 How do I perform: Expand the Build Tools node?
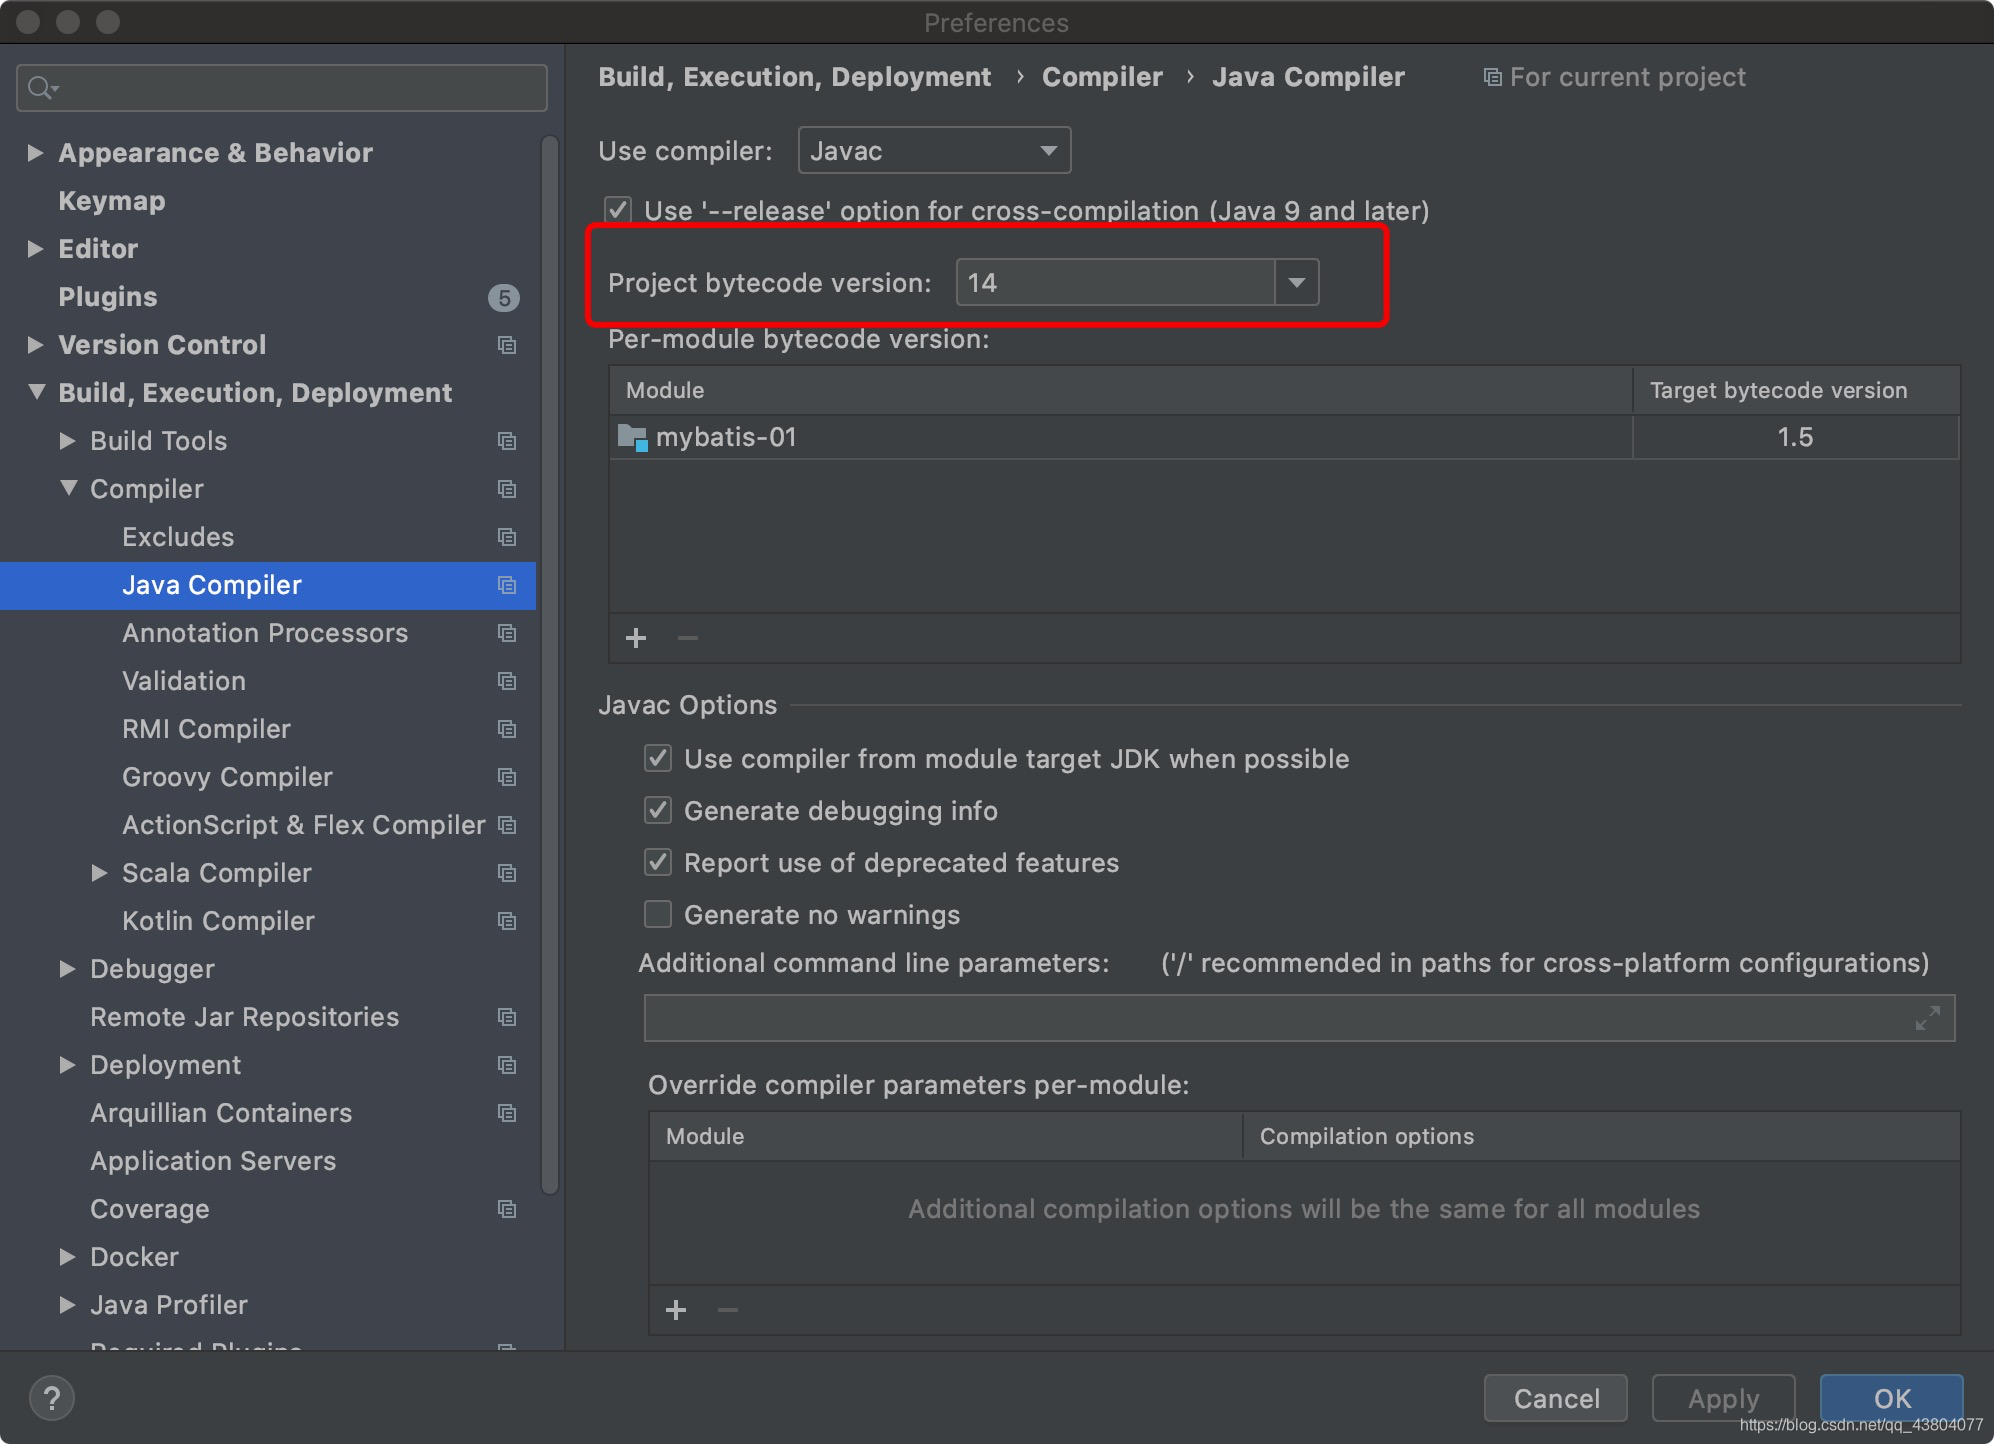tap(67, 441)
